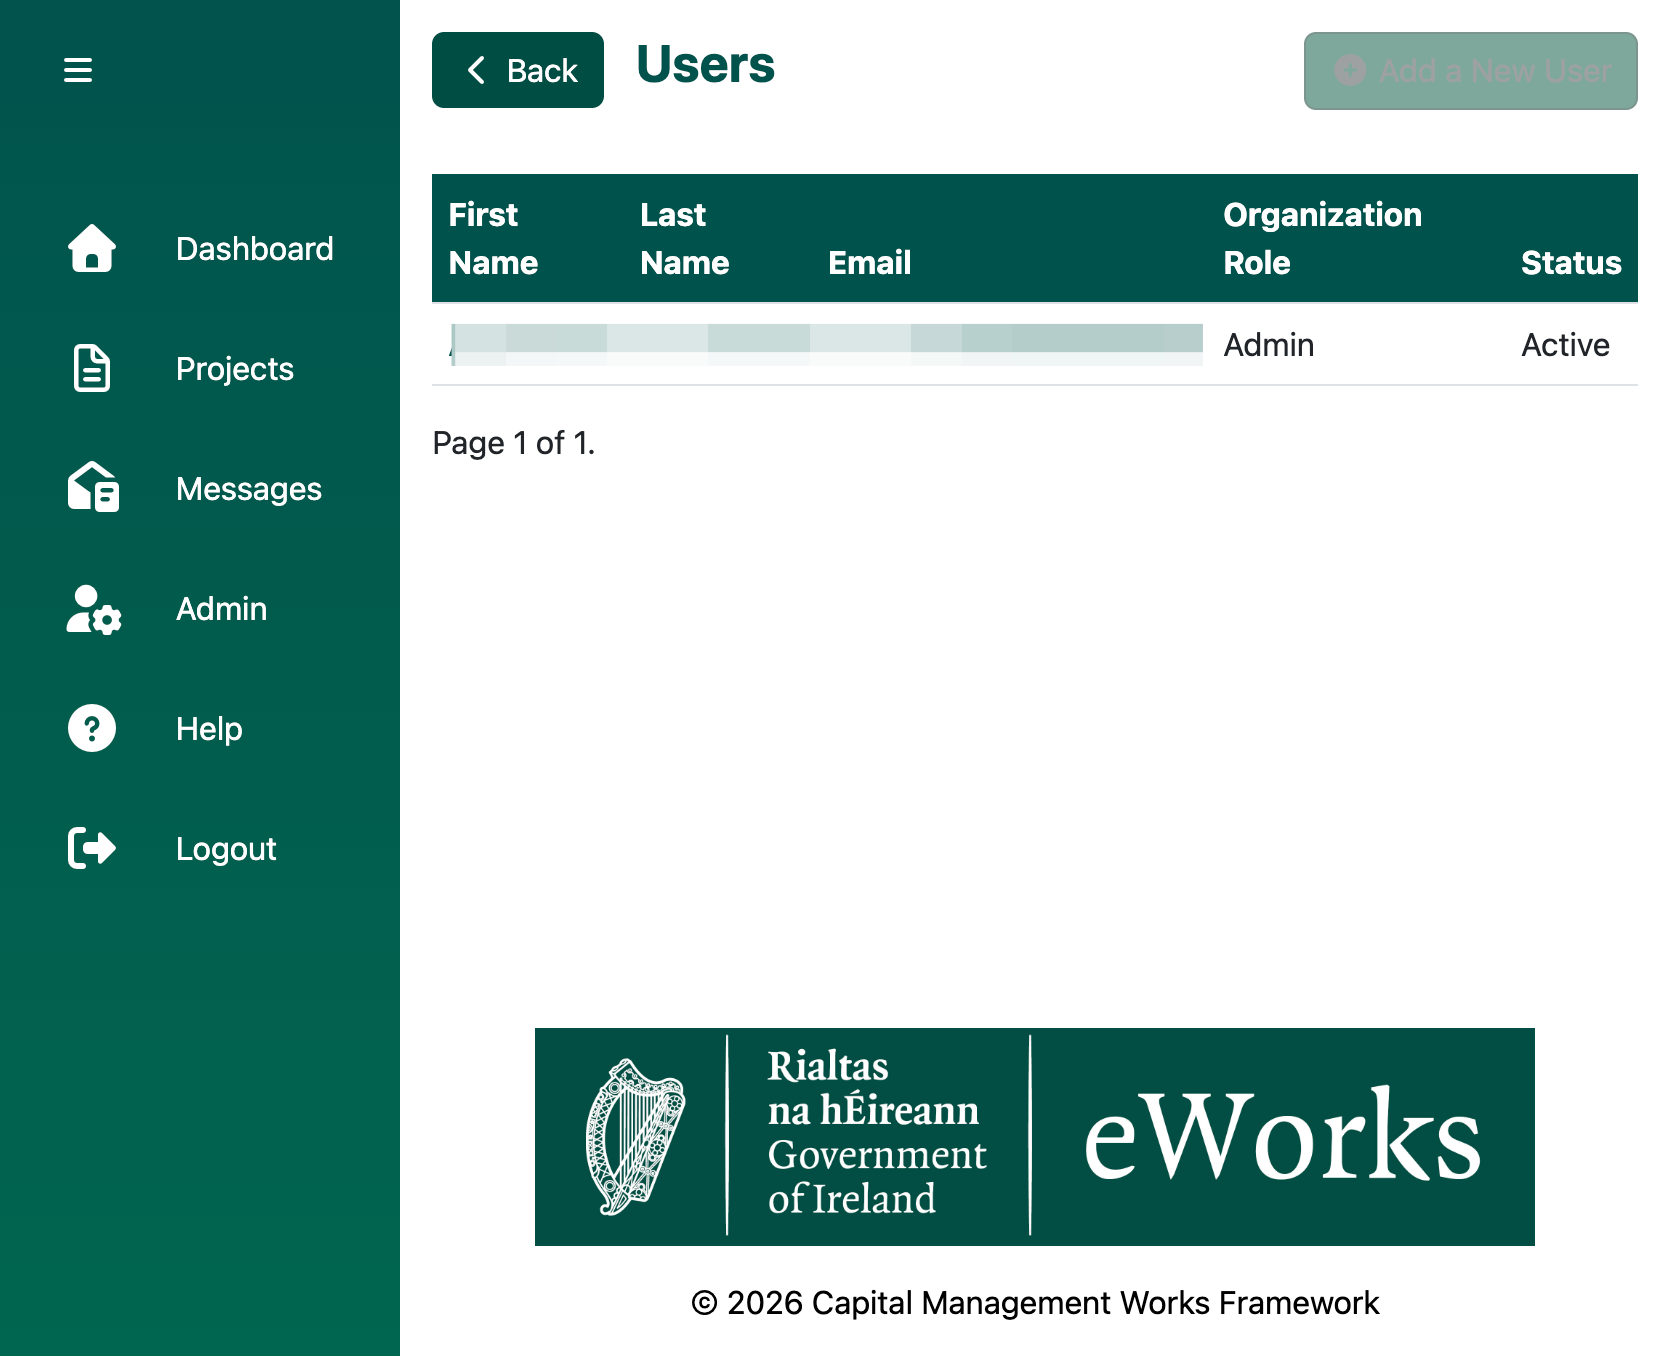
Task: Click the Dashboard house icon
Action: click(92, 248)
